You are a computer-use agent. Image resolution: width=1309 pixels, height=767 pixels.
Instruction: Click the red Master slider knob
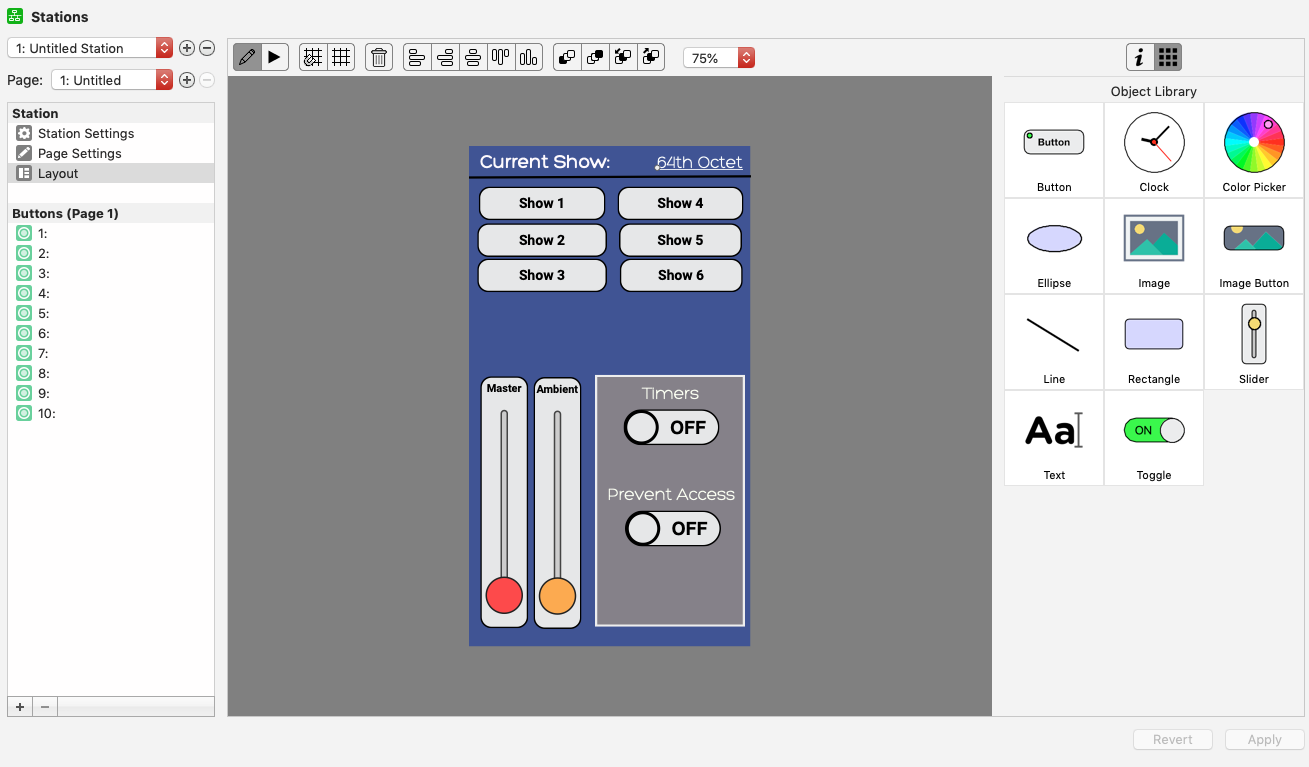[504, 595]
